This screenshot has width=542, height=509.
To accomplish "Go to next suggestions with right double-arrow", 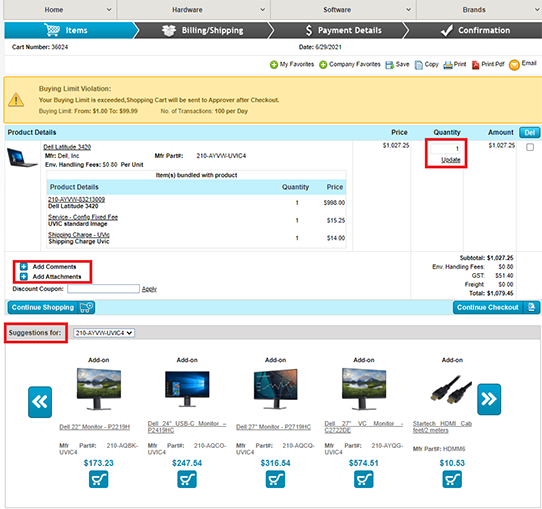I will [489, 399].
